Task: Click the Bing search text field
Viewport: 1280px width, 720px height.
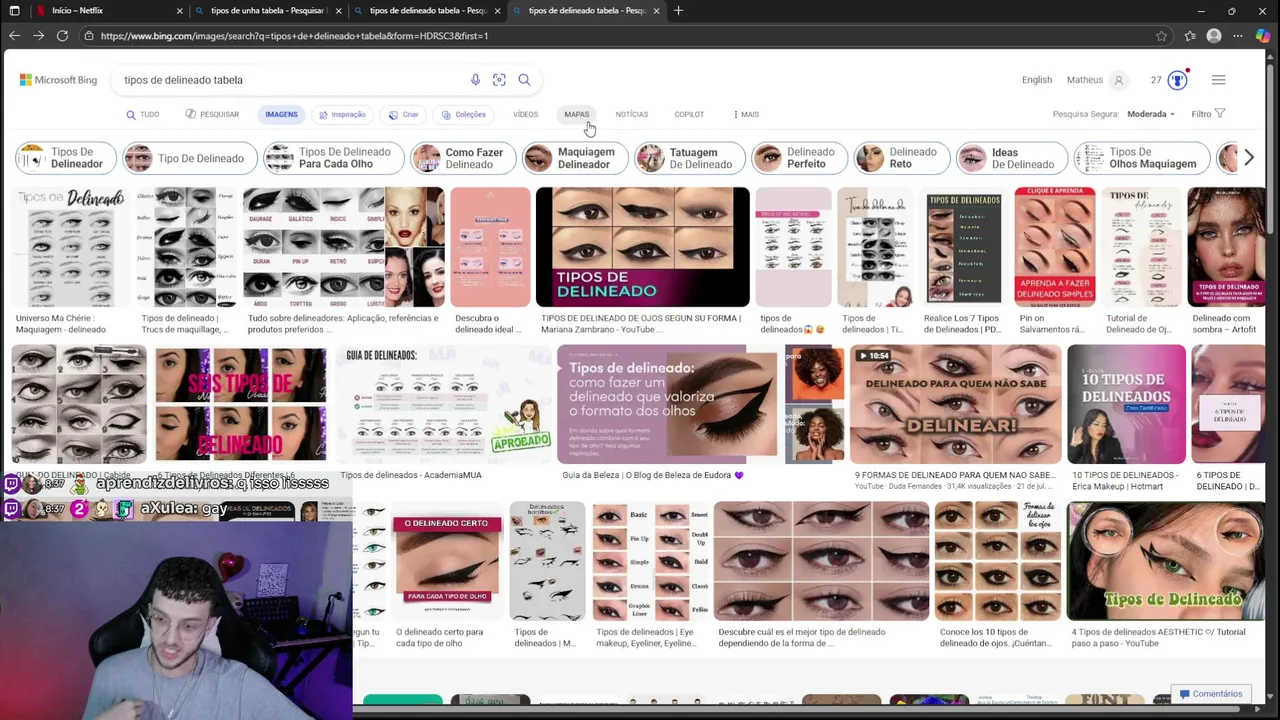Action: click(x=290, y=80)
